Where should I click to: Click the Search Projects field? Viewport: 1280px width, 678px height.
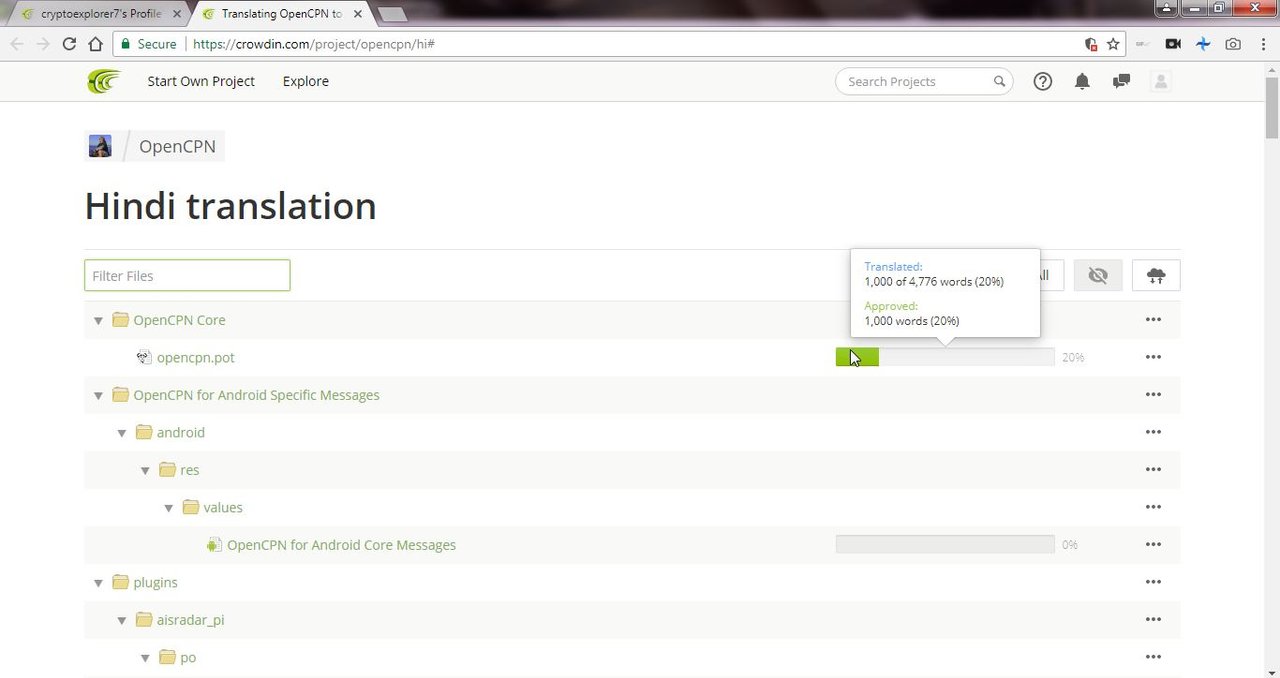tap(924, 82)
